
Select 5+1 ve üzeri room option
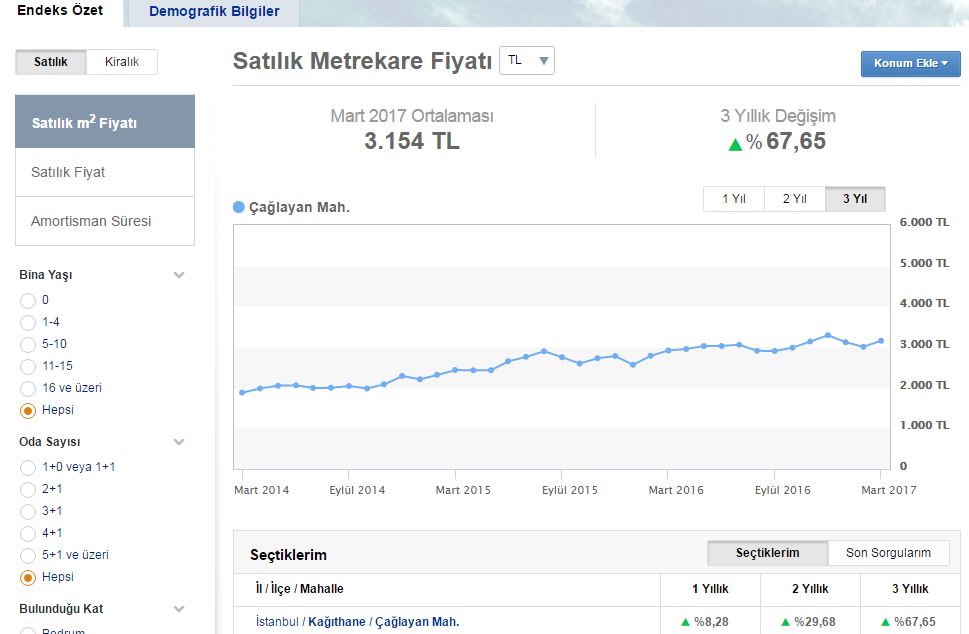(x=28, y=555)
